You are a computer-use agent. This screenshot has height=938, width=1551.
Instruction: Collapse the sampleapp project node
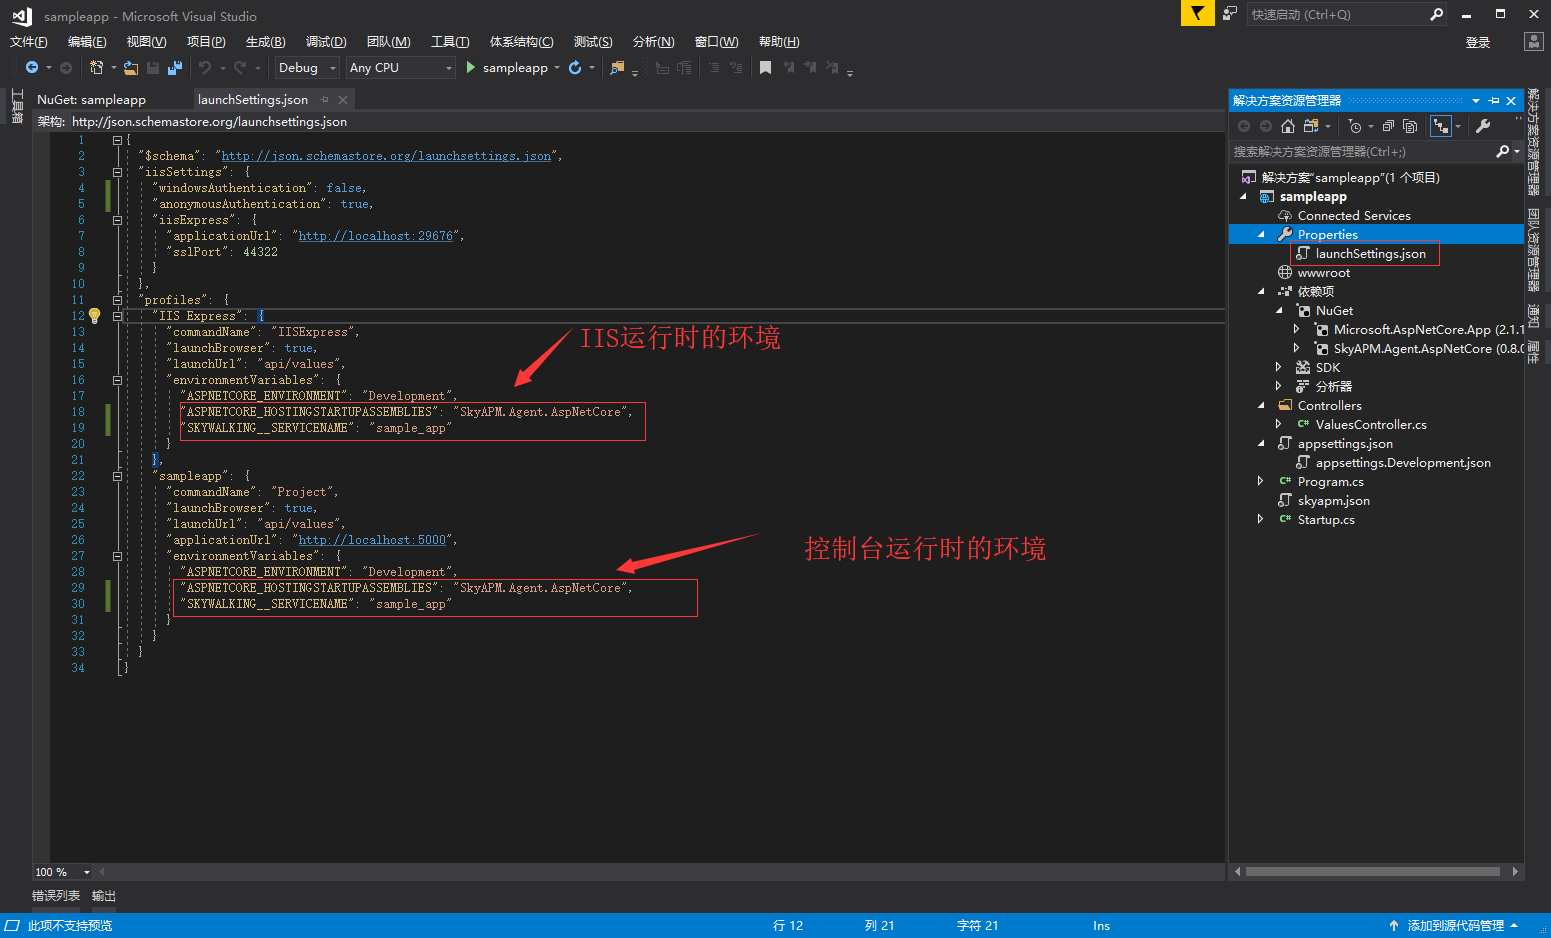point(1244,196)
